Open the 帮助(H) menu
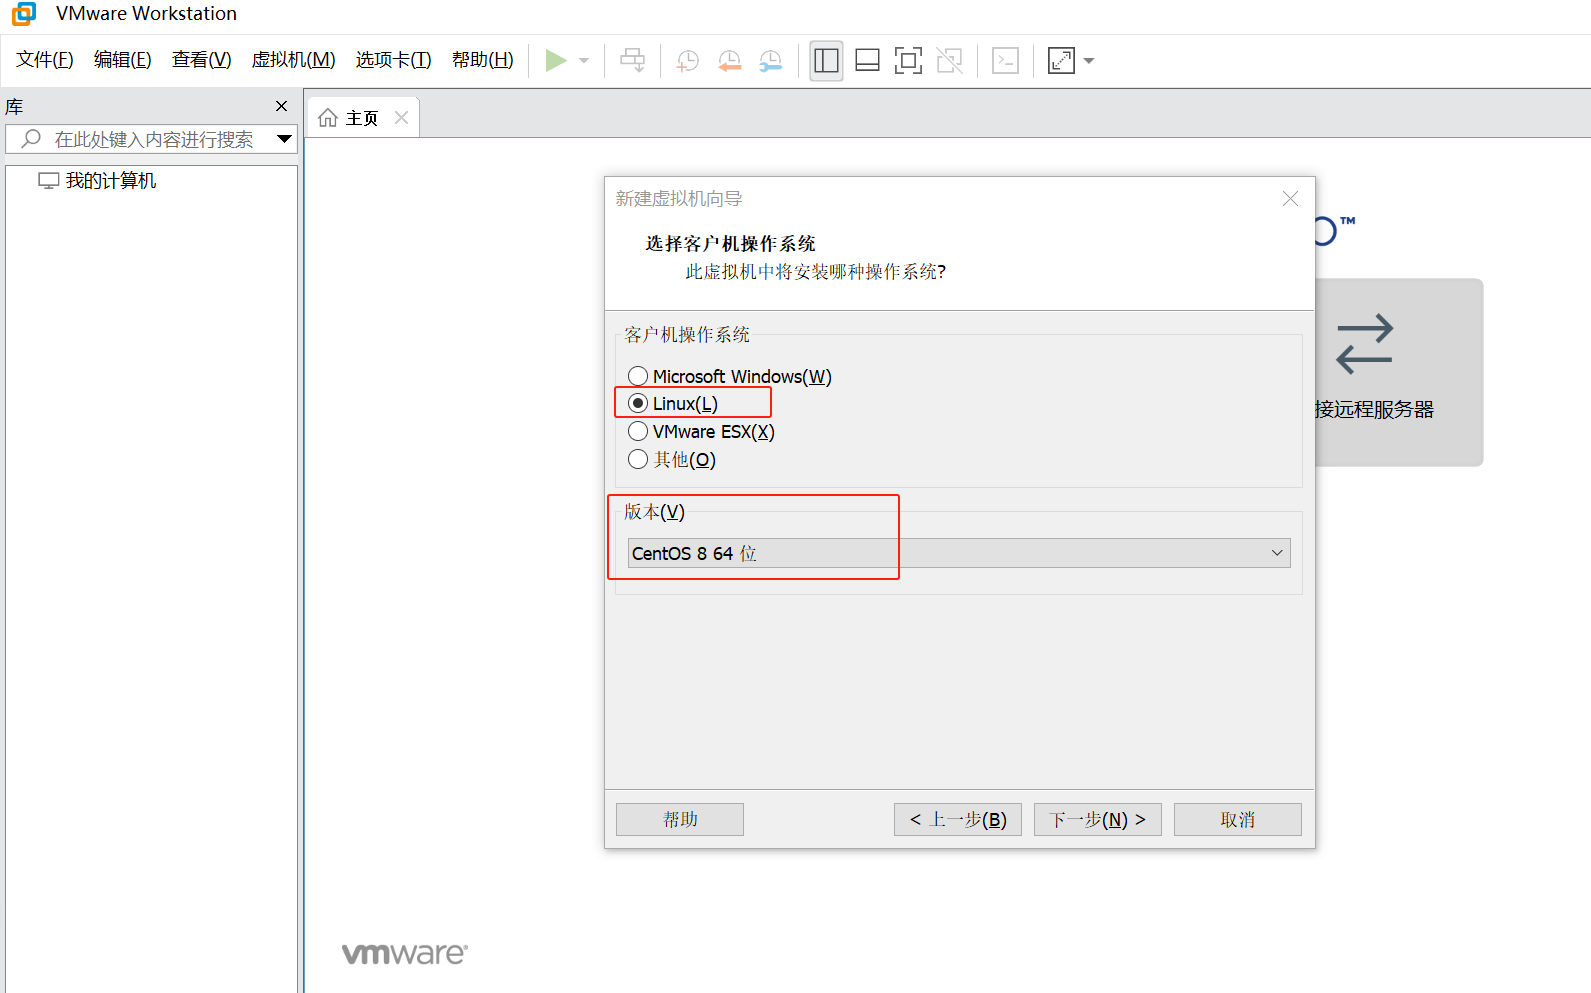The width and height of the screenshot is (1591, 993). click(483, 60)
